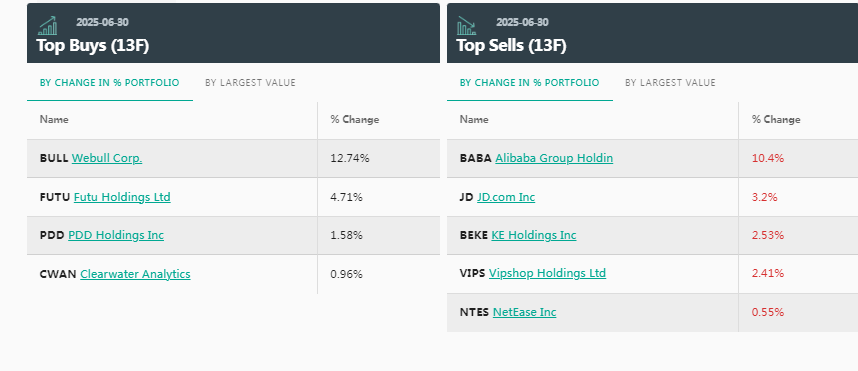Select By Change in % Portfolio tab under Top Buys
The width and height of the screenshot is (858, 371).
pyautogui.click(x=109, y=83)
